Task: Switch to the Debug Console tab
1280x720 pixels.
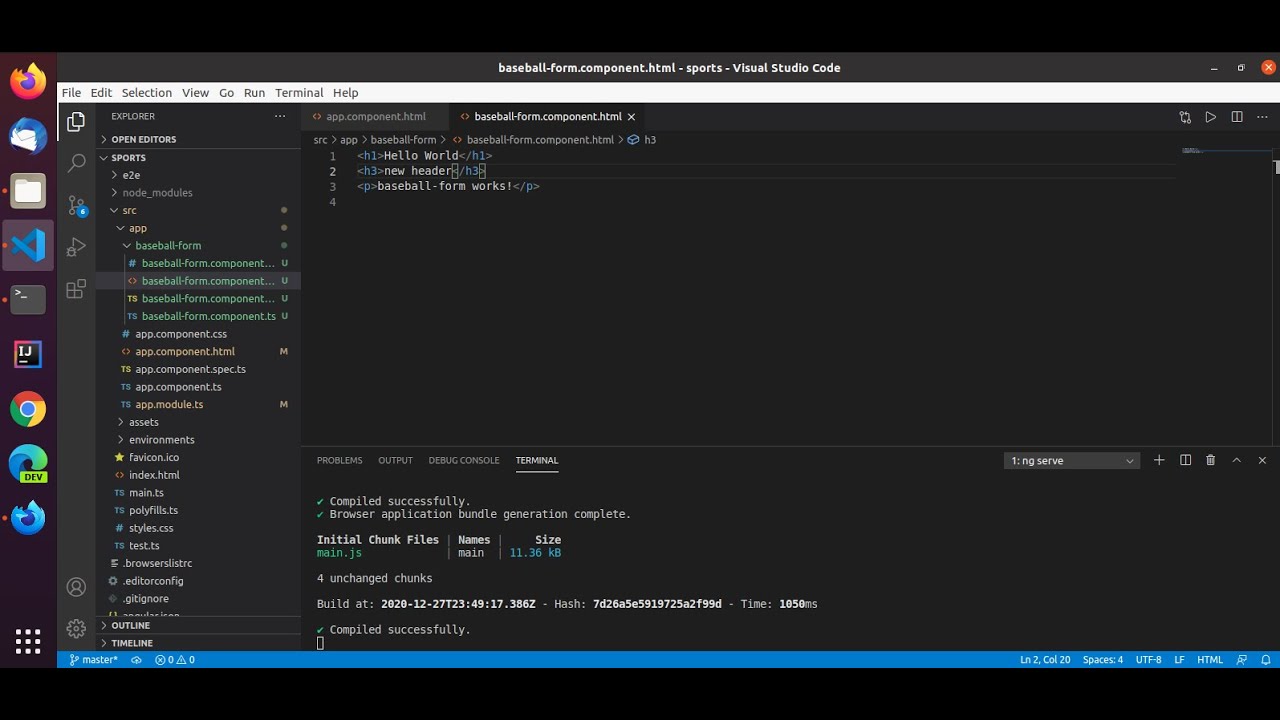Action: click(x=464, y=461)
